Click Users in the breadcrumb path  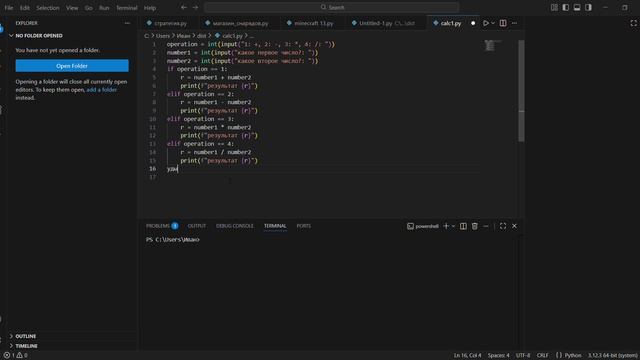162,36
